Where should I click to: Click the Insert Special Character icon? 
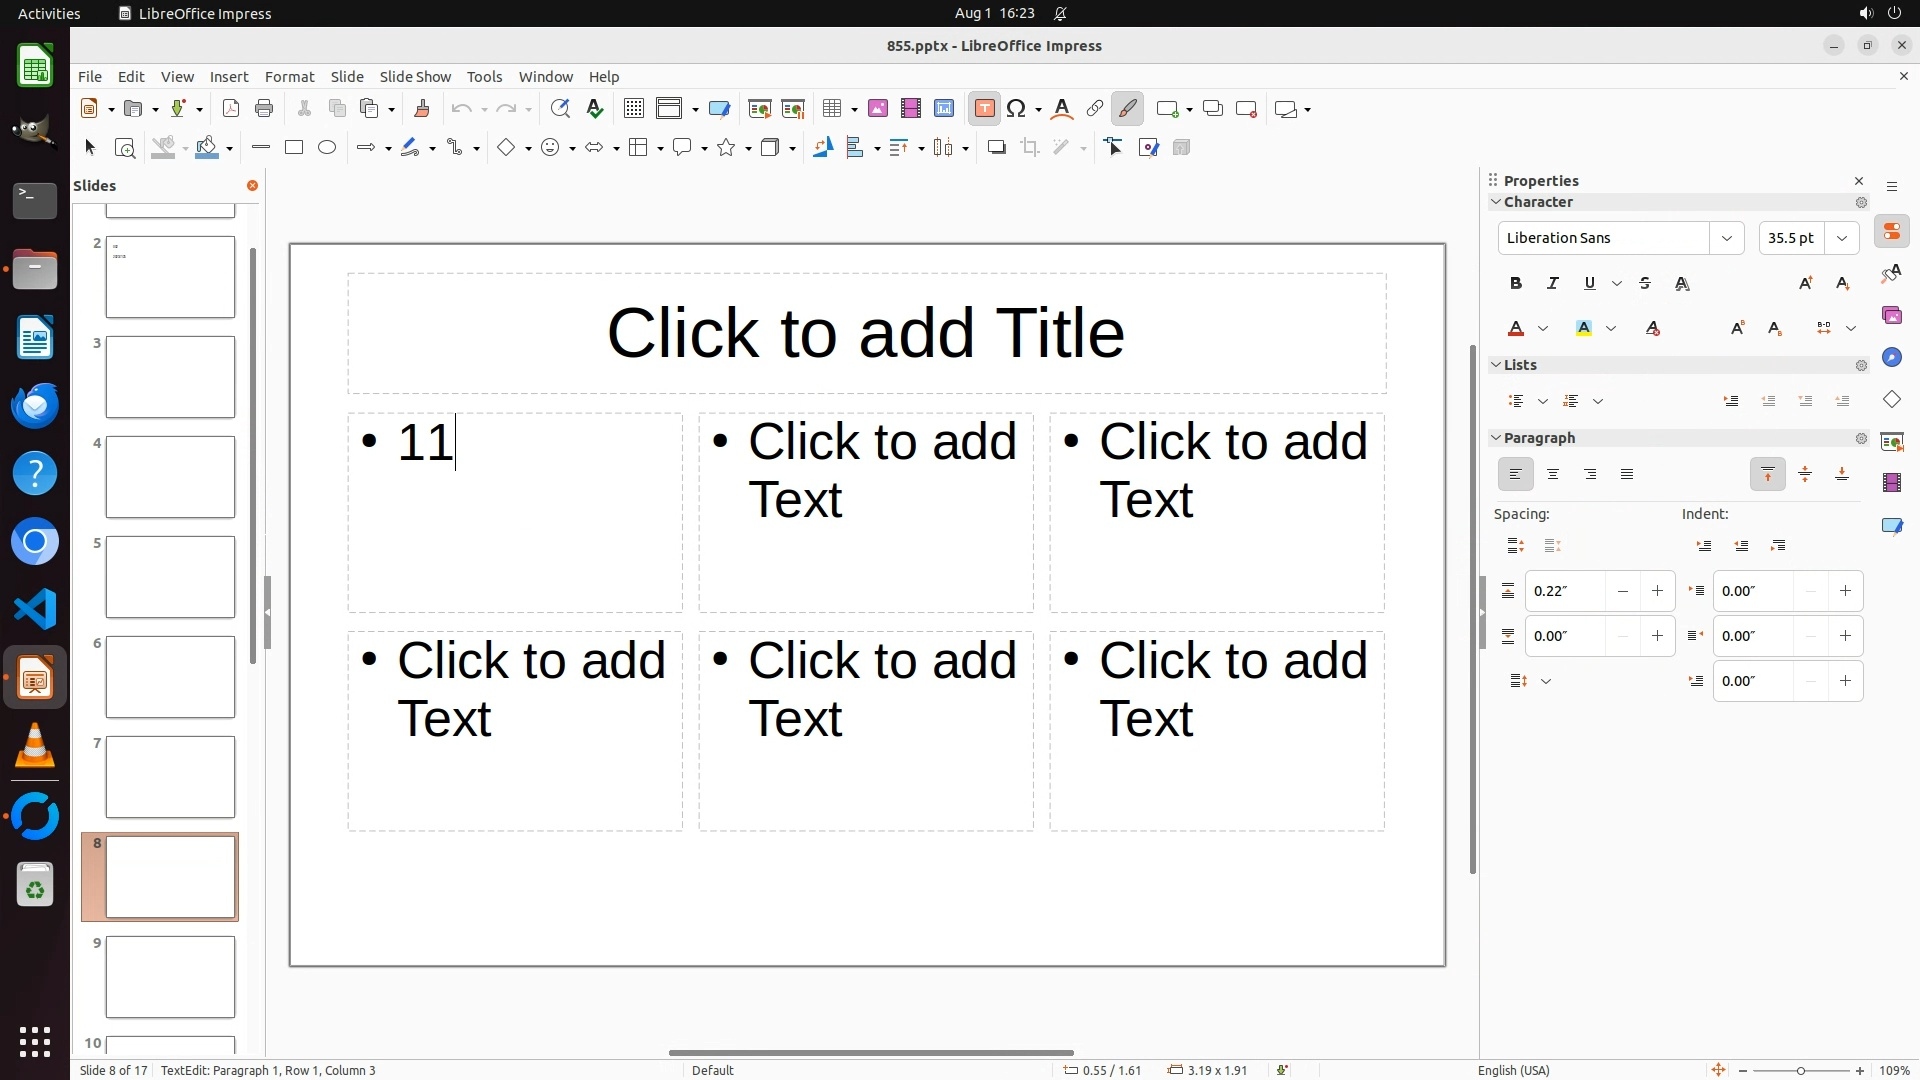coord(1017,109)
